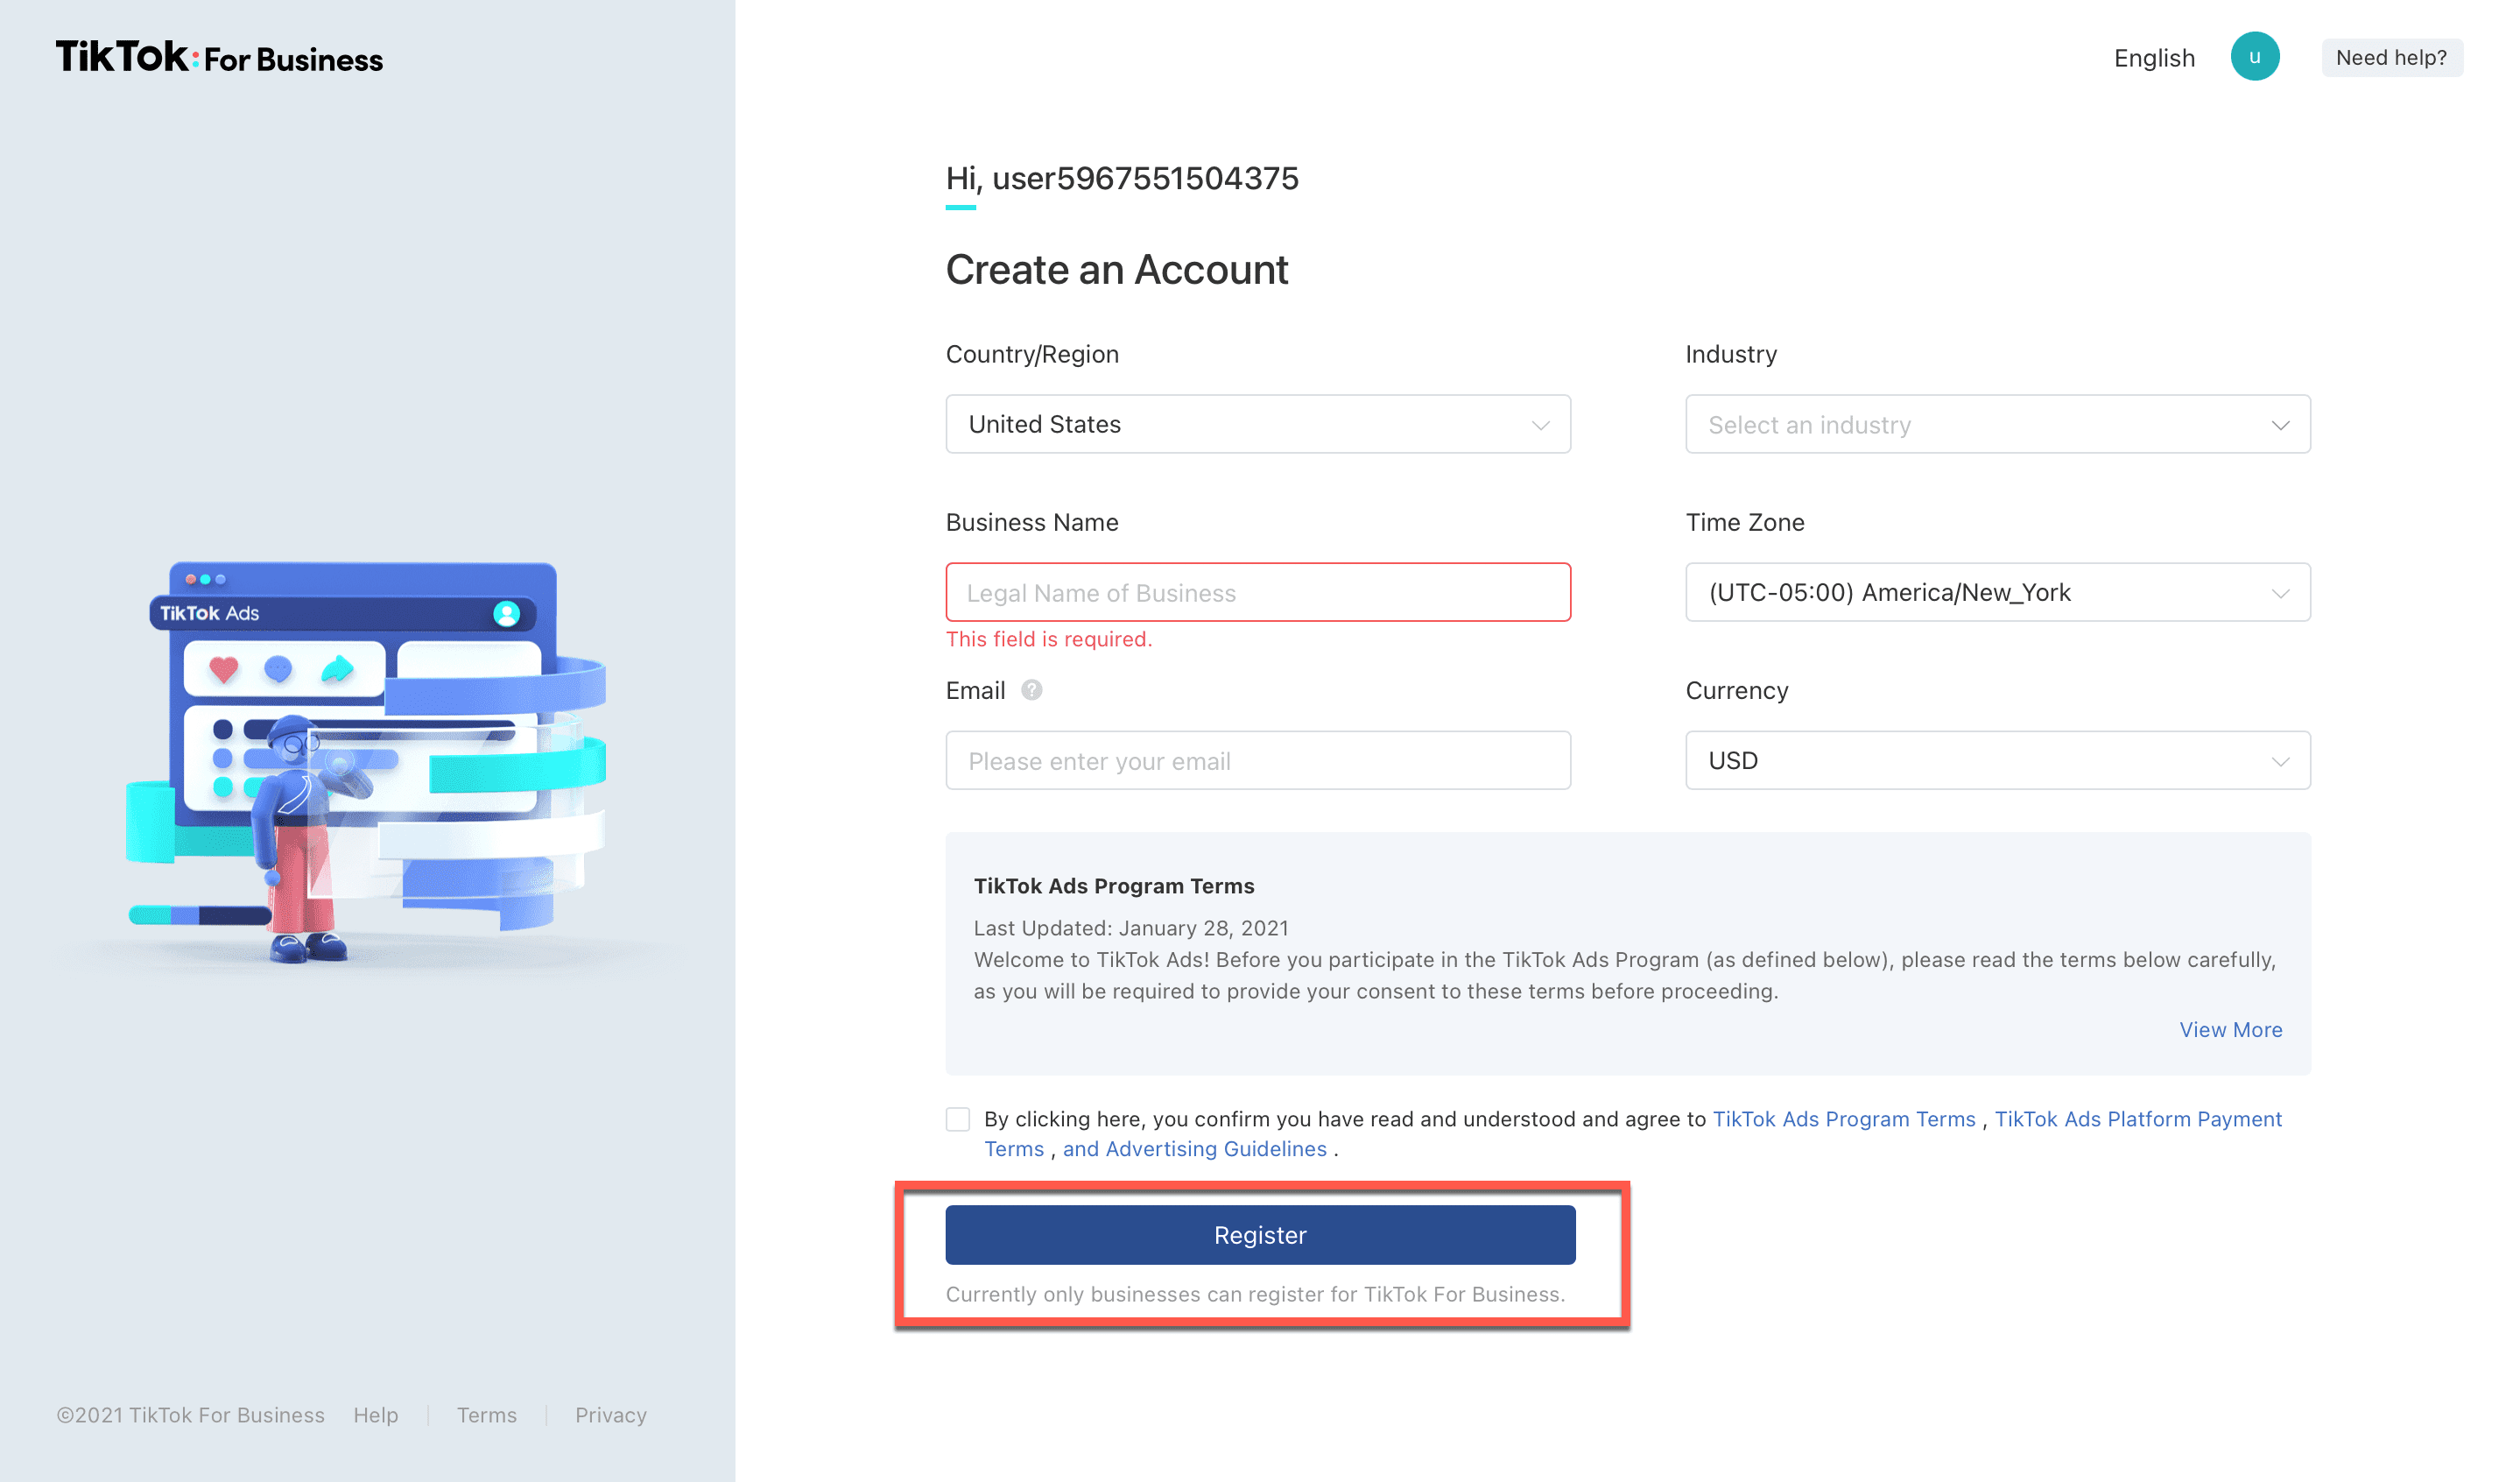The width and height of the screenshot is (2520, 1482).
Task: Click the Email help question mark icon
Action: click(1031, 690)
